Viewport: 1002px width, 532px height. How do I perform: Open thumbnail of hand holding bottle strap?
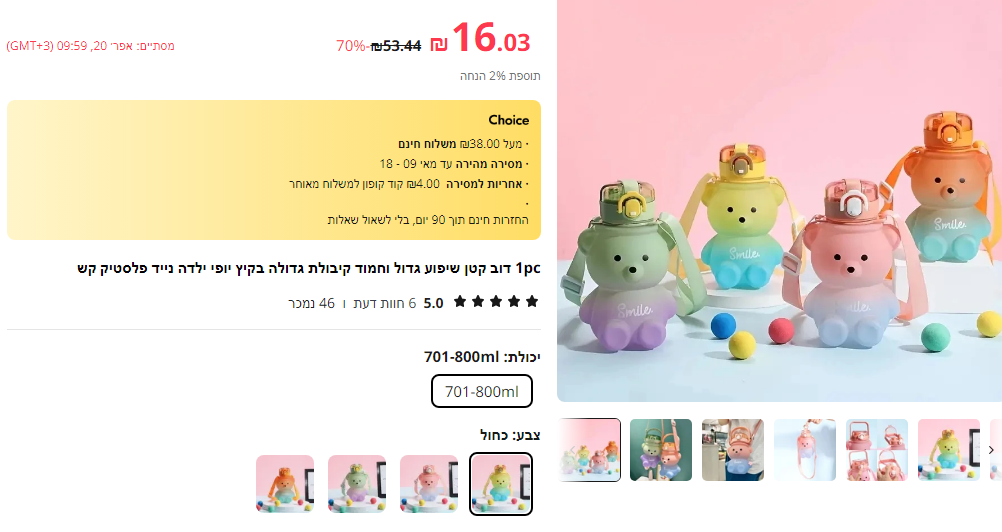pyautogui.click(x=805, y=450)
